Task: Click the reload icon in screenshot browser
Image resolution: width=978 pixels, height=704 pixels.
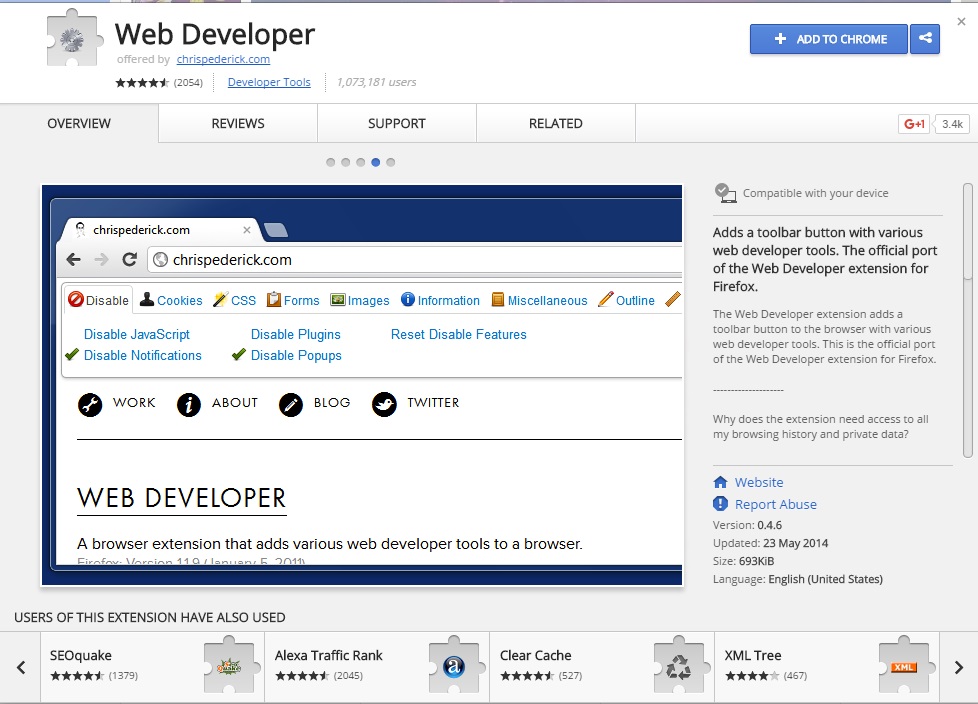Action: pos(130,259)
